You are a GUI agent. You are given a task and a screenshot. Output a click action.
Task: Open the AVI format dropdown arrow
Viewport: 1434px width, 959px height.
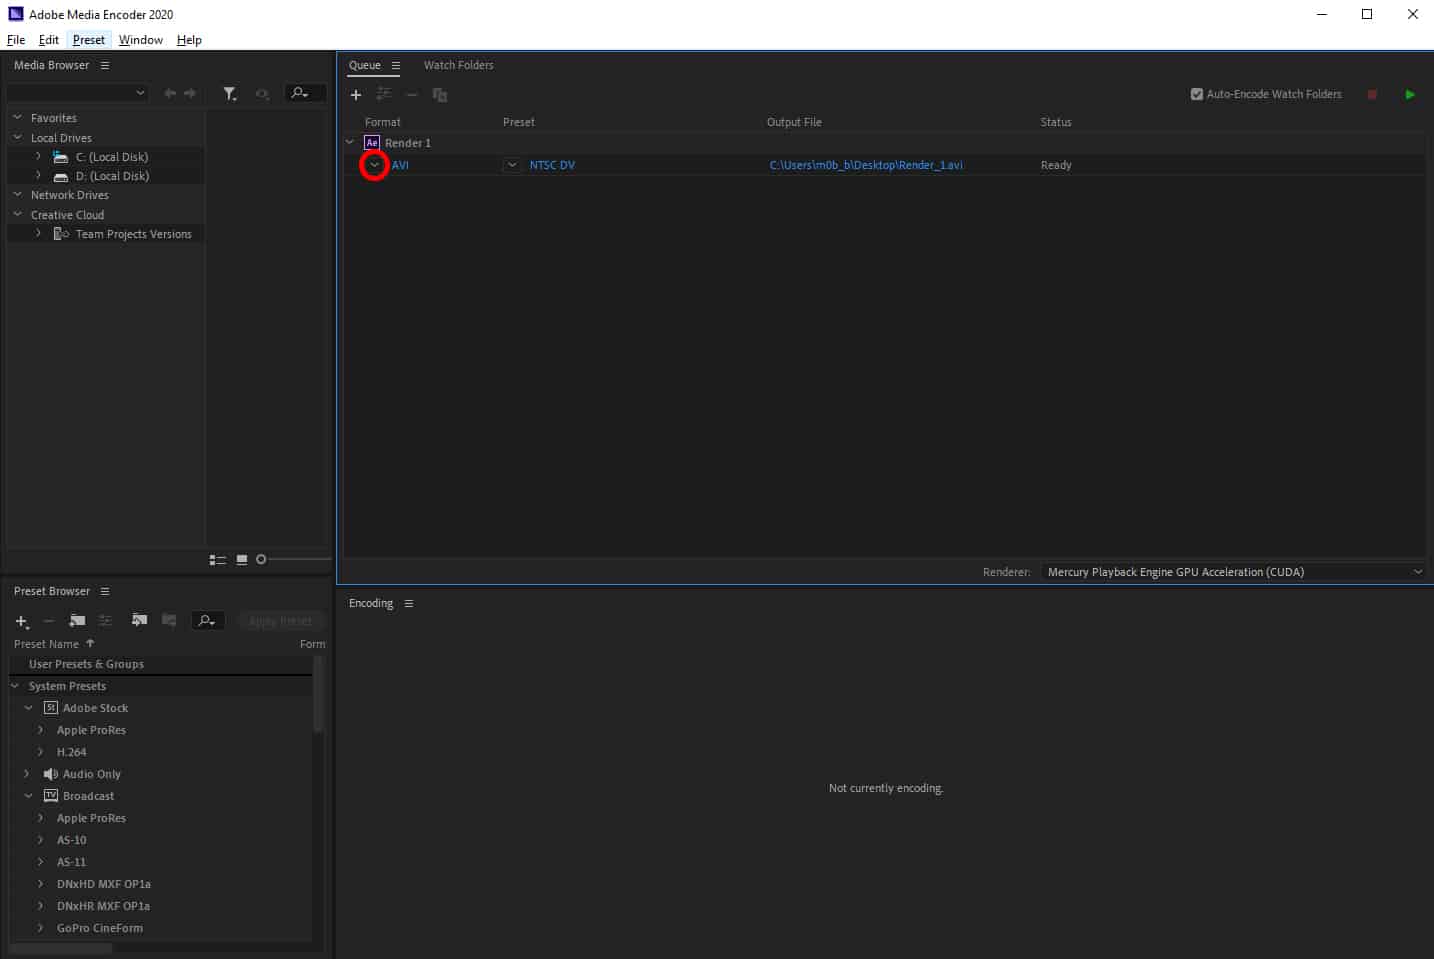374,165
